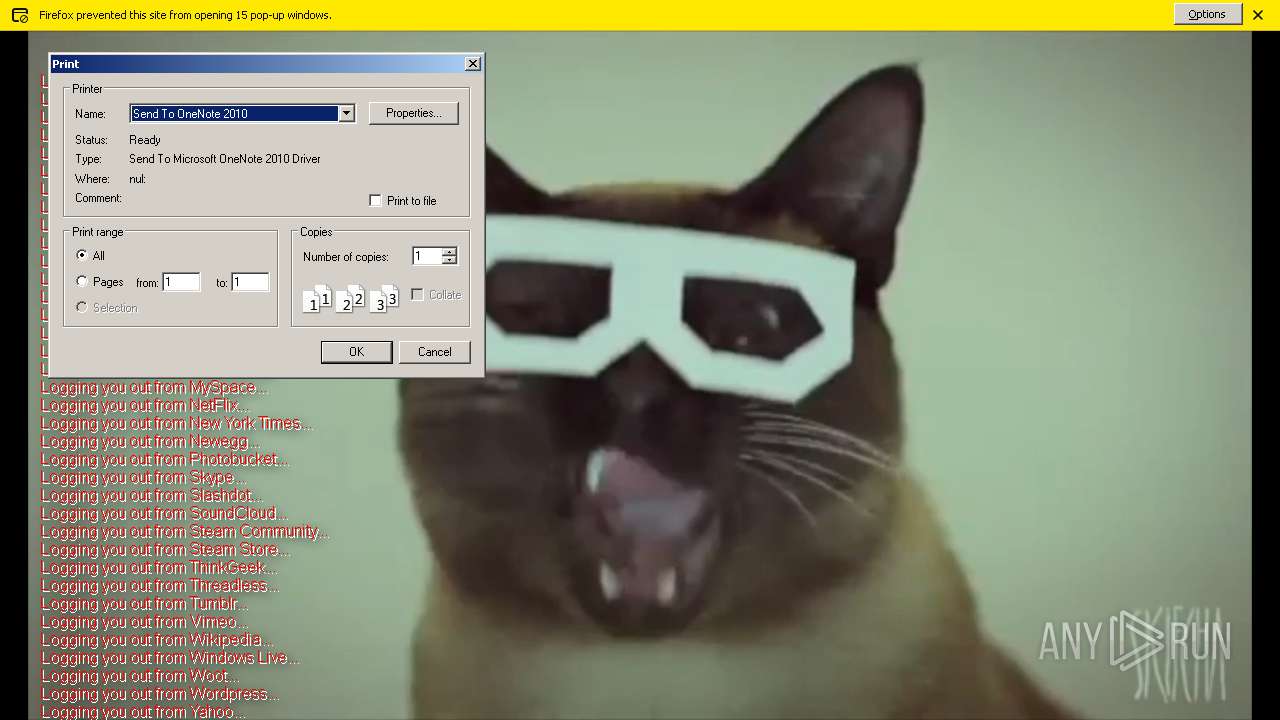The image size is (1280, 720).
Task: Click 'Logging you out from SoundCloud...' text
Action: [164, 513]
